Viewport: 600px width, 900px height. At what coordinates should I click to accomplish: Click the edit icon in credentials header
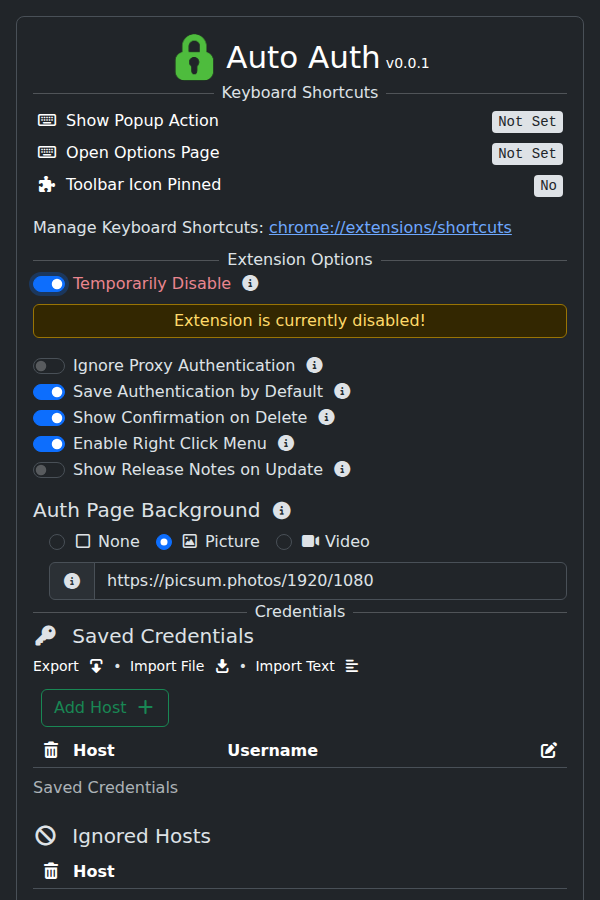548,750
